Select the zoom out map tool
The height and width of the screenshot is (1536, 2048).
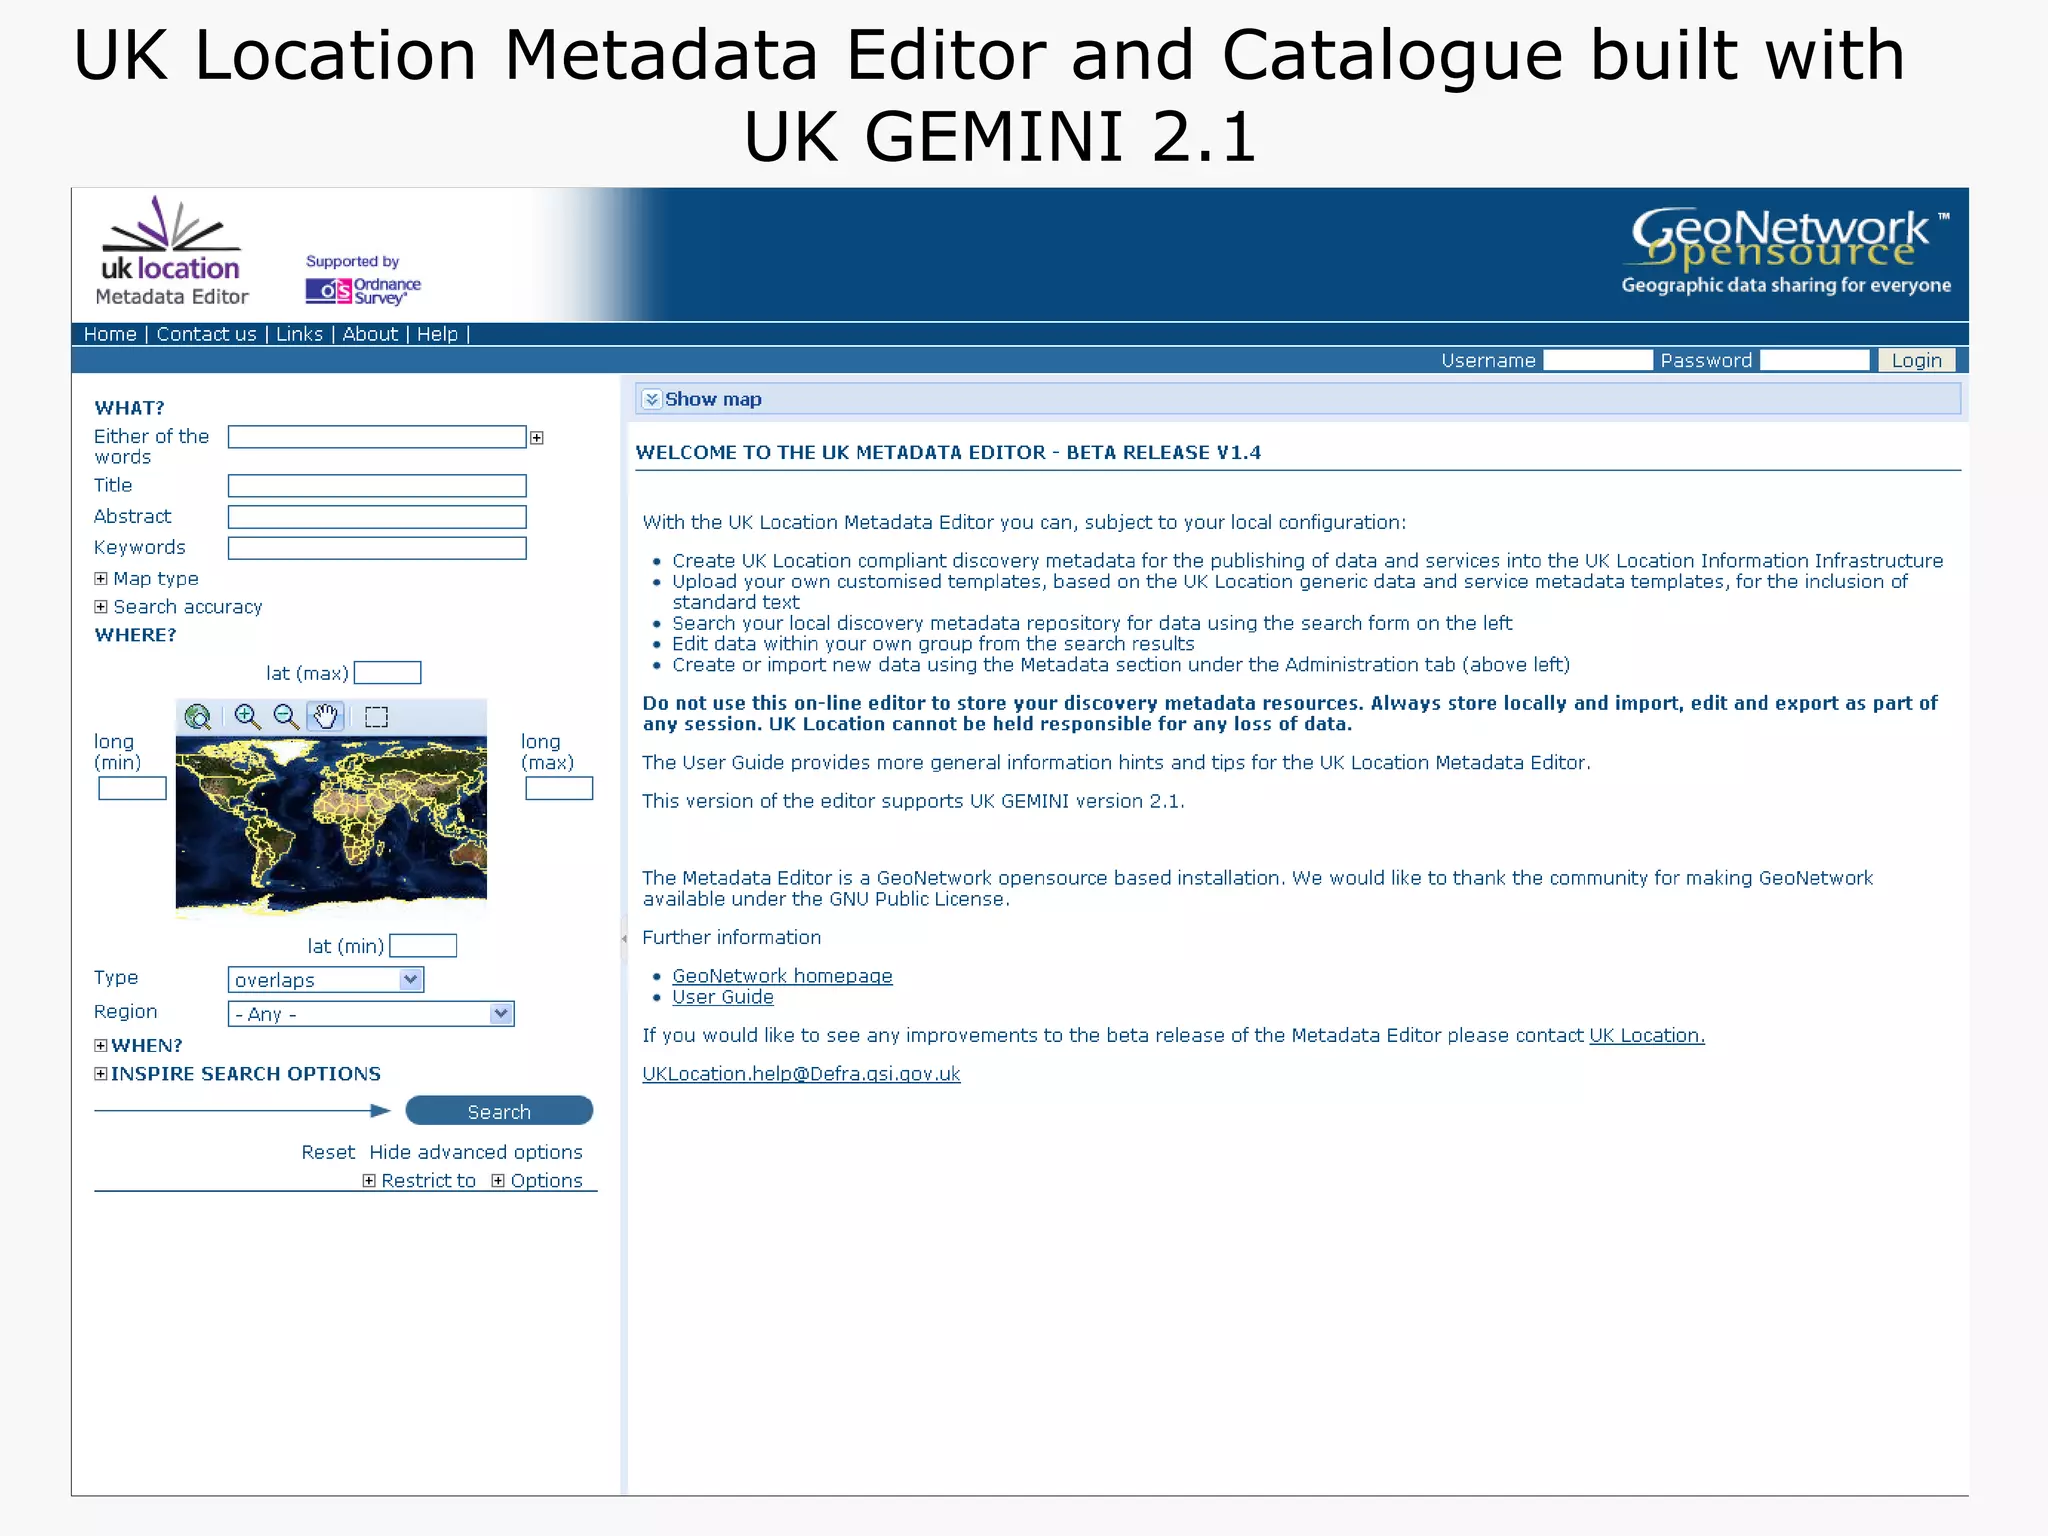(286, 716)
